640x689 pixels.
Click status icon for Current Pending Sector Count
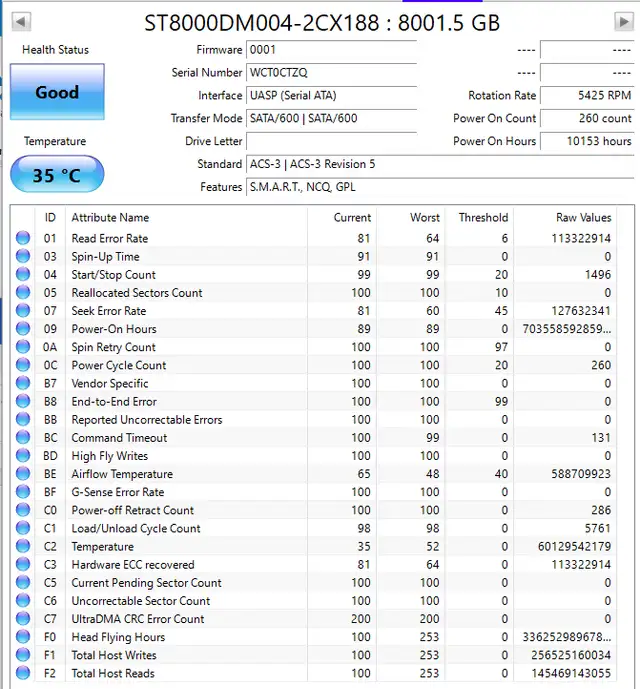point(23,582)
